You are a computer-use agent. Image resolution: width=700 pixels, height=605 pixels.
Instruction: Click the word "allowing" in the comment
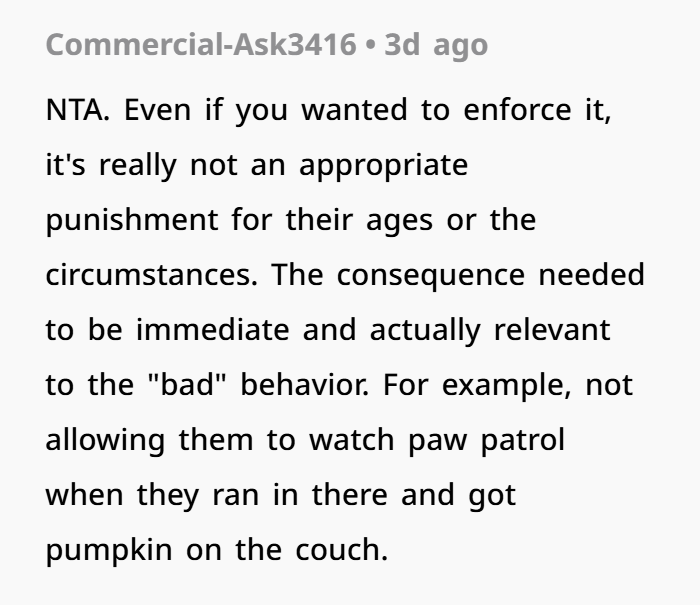pos(101,440)
